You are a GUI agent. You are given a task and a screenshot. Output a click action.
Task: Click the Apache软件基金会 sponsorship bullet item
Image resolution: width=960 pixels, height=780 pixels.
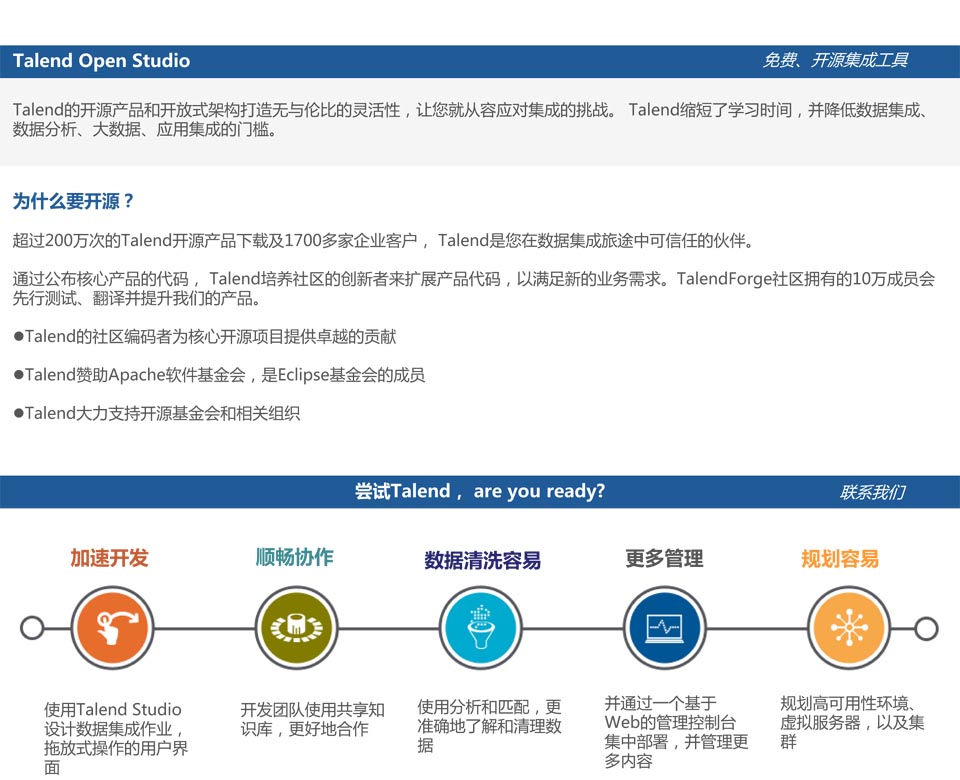[x=220, y=375]
